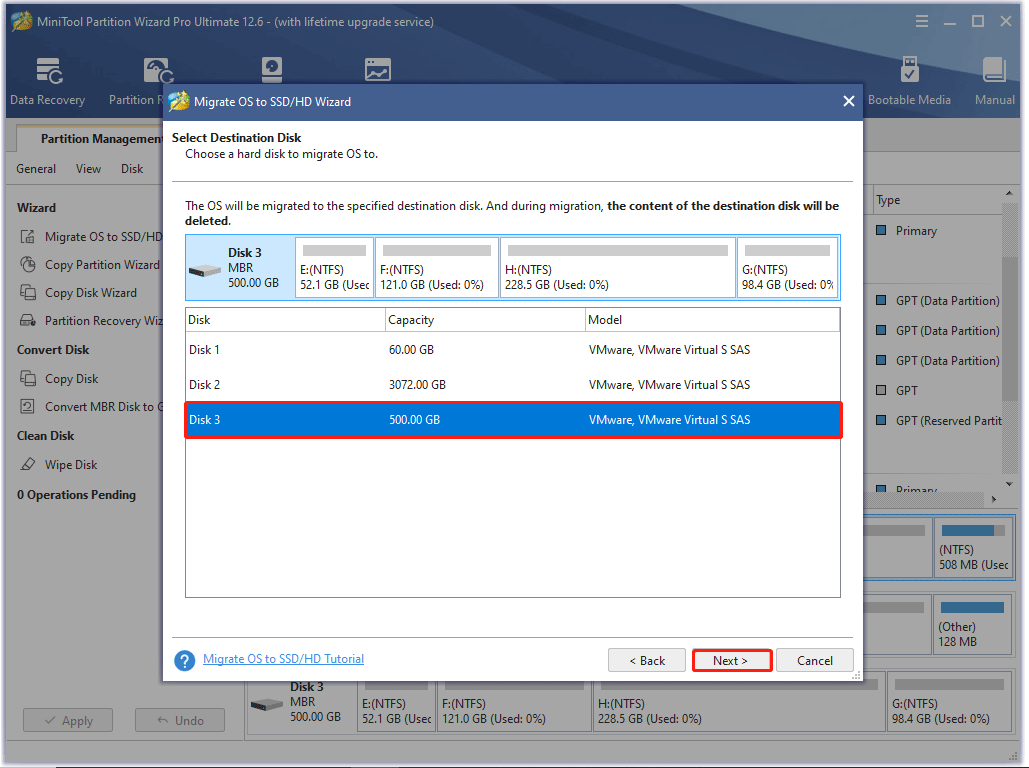1029x768 pixels.
Task: Click MiniTool app logo in title bar
Action: click(22, 22)
